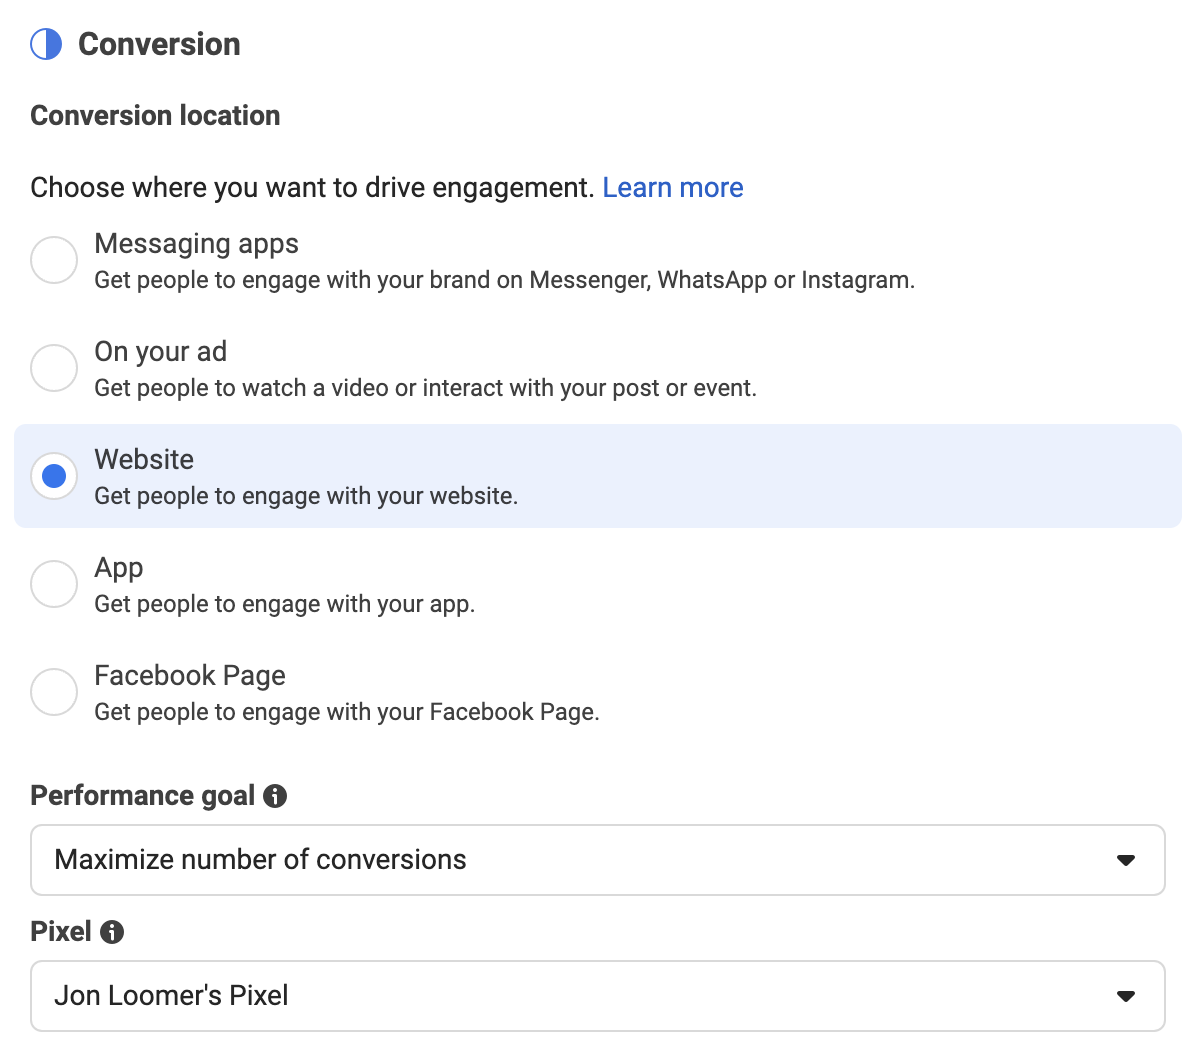Click the Messaging apps option label

(196, 244)
